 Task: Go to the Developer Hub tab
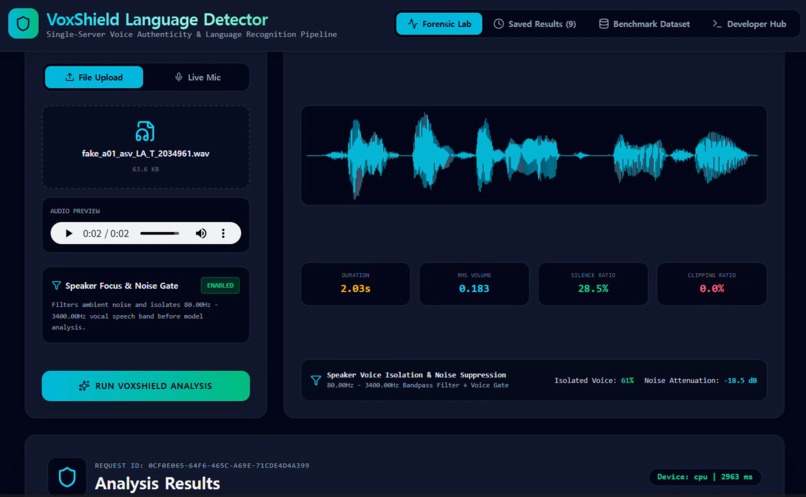coord(749,24)
